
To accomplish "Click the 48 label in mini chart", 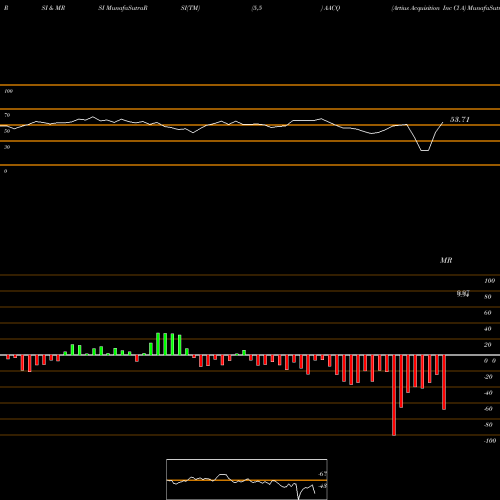I will tap(322, 486).
